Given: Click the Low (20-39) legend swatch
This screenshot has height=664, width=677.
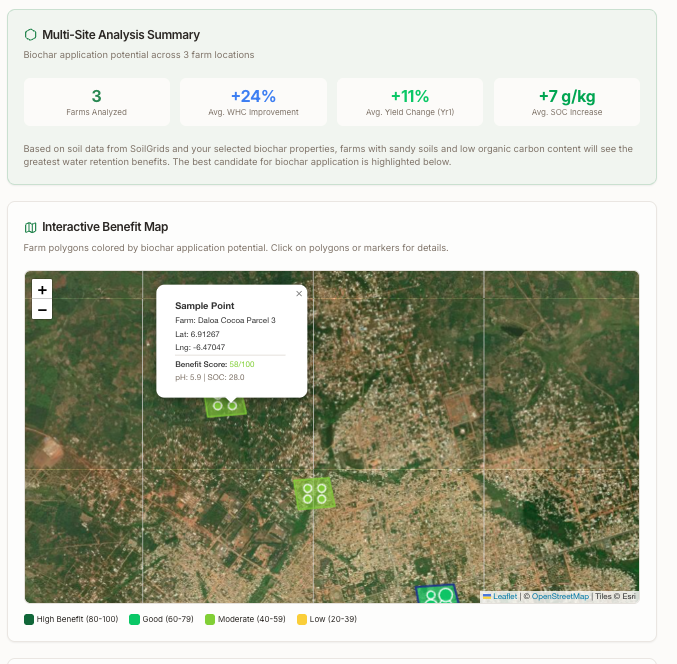Looking at the screenshot, I should (303, 620).
